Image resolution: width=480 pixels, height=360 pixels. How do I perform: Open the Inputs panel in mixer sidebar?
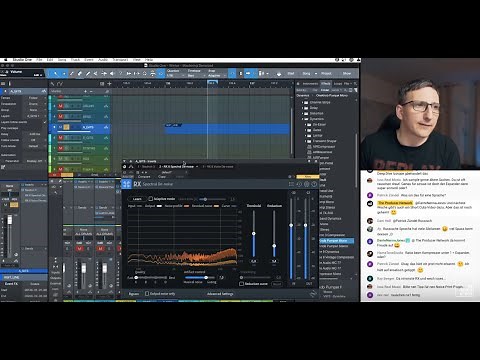click(x=55, y=273)
